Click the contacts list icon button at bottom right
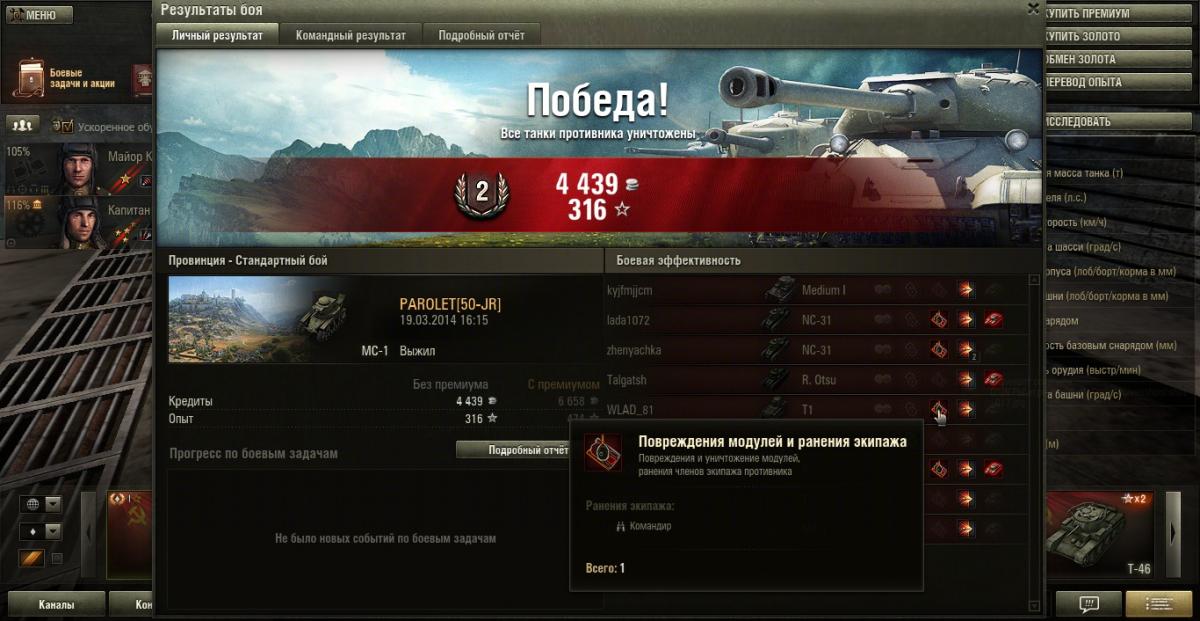This screenshot has width=1200, height=621. 1159,604
